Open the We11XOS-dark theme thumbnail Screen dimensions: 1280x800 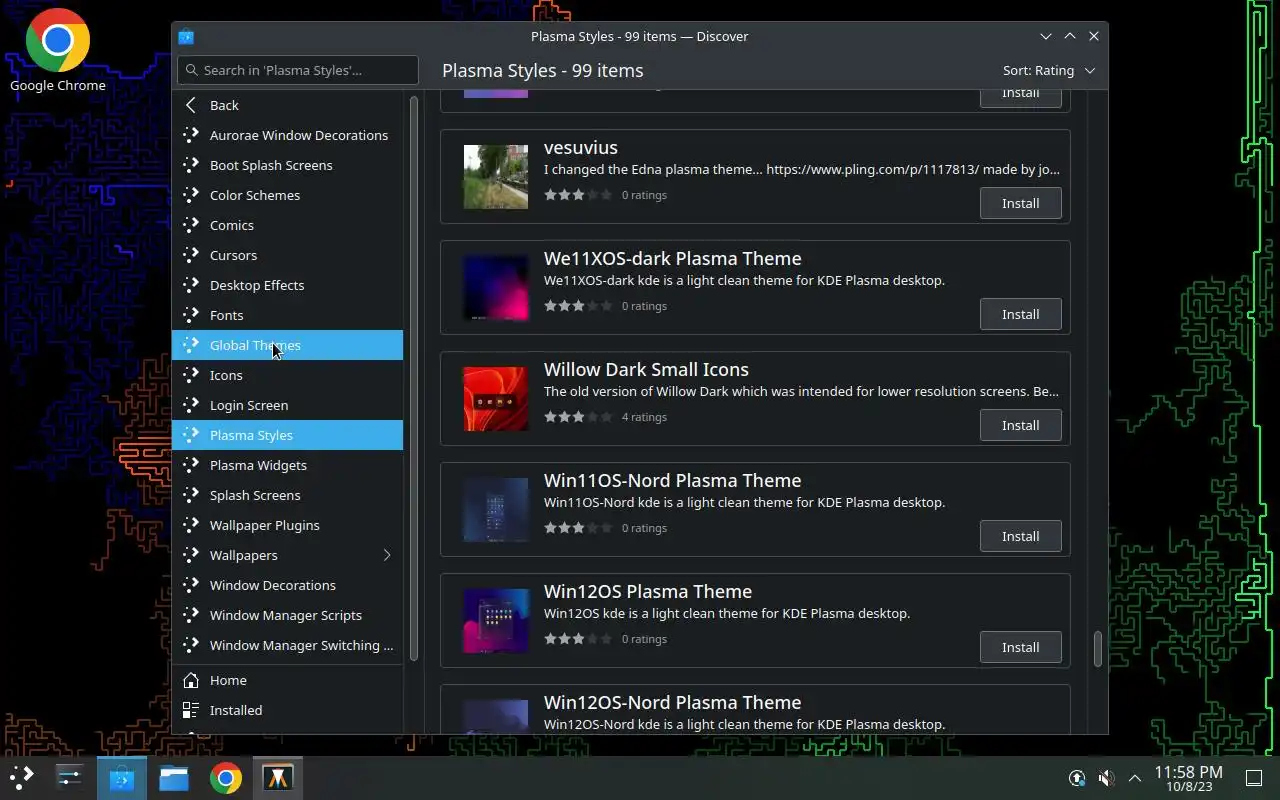click(496, 288)
